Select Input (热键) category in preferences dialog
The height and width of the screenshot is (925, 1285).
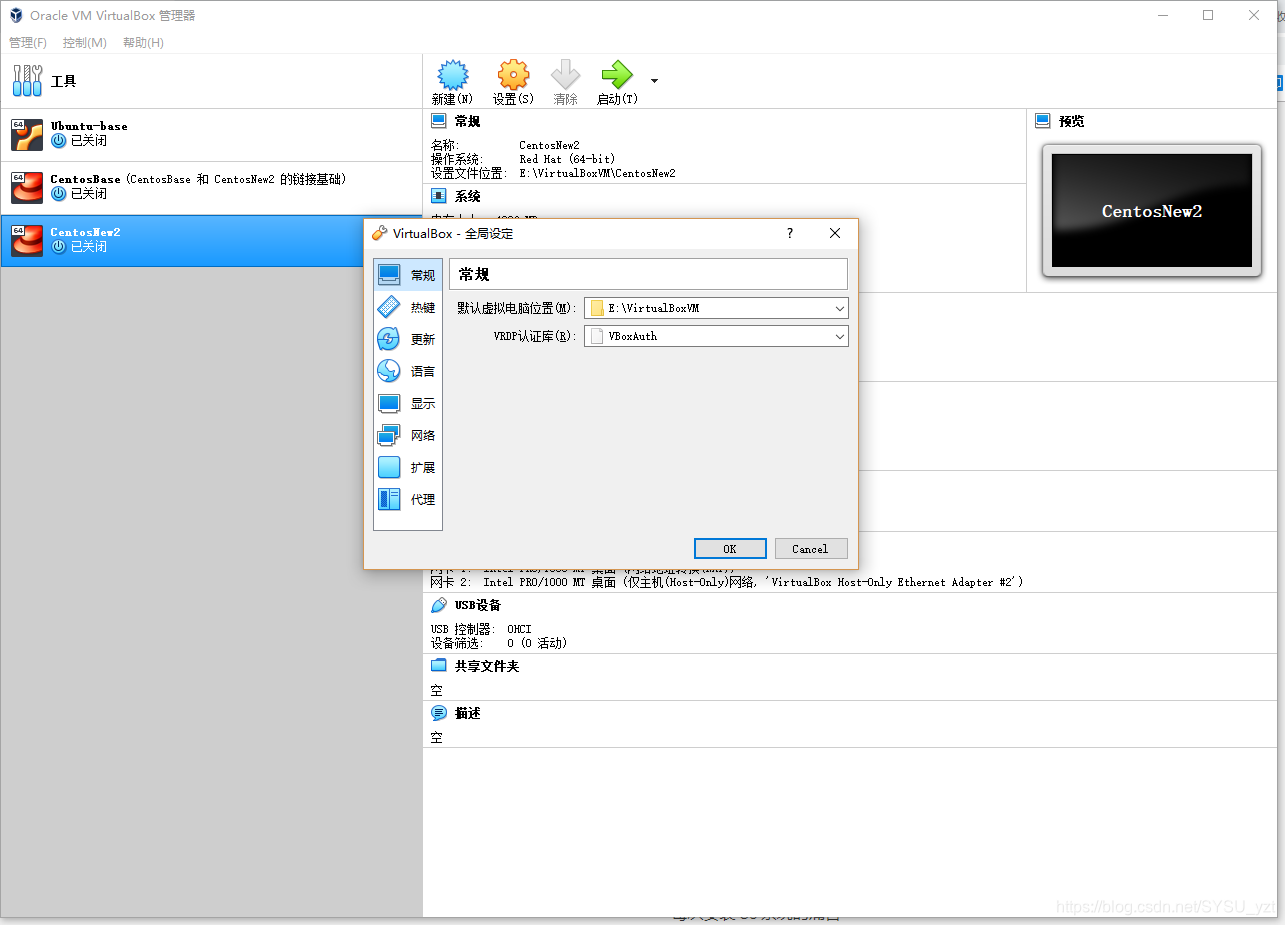[408, 307]
